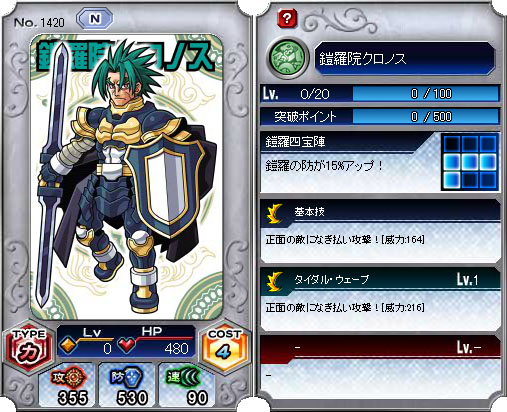507x412 pixels.
Task: Click the character card artwork
Action: point(126,177)
